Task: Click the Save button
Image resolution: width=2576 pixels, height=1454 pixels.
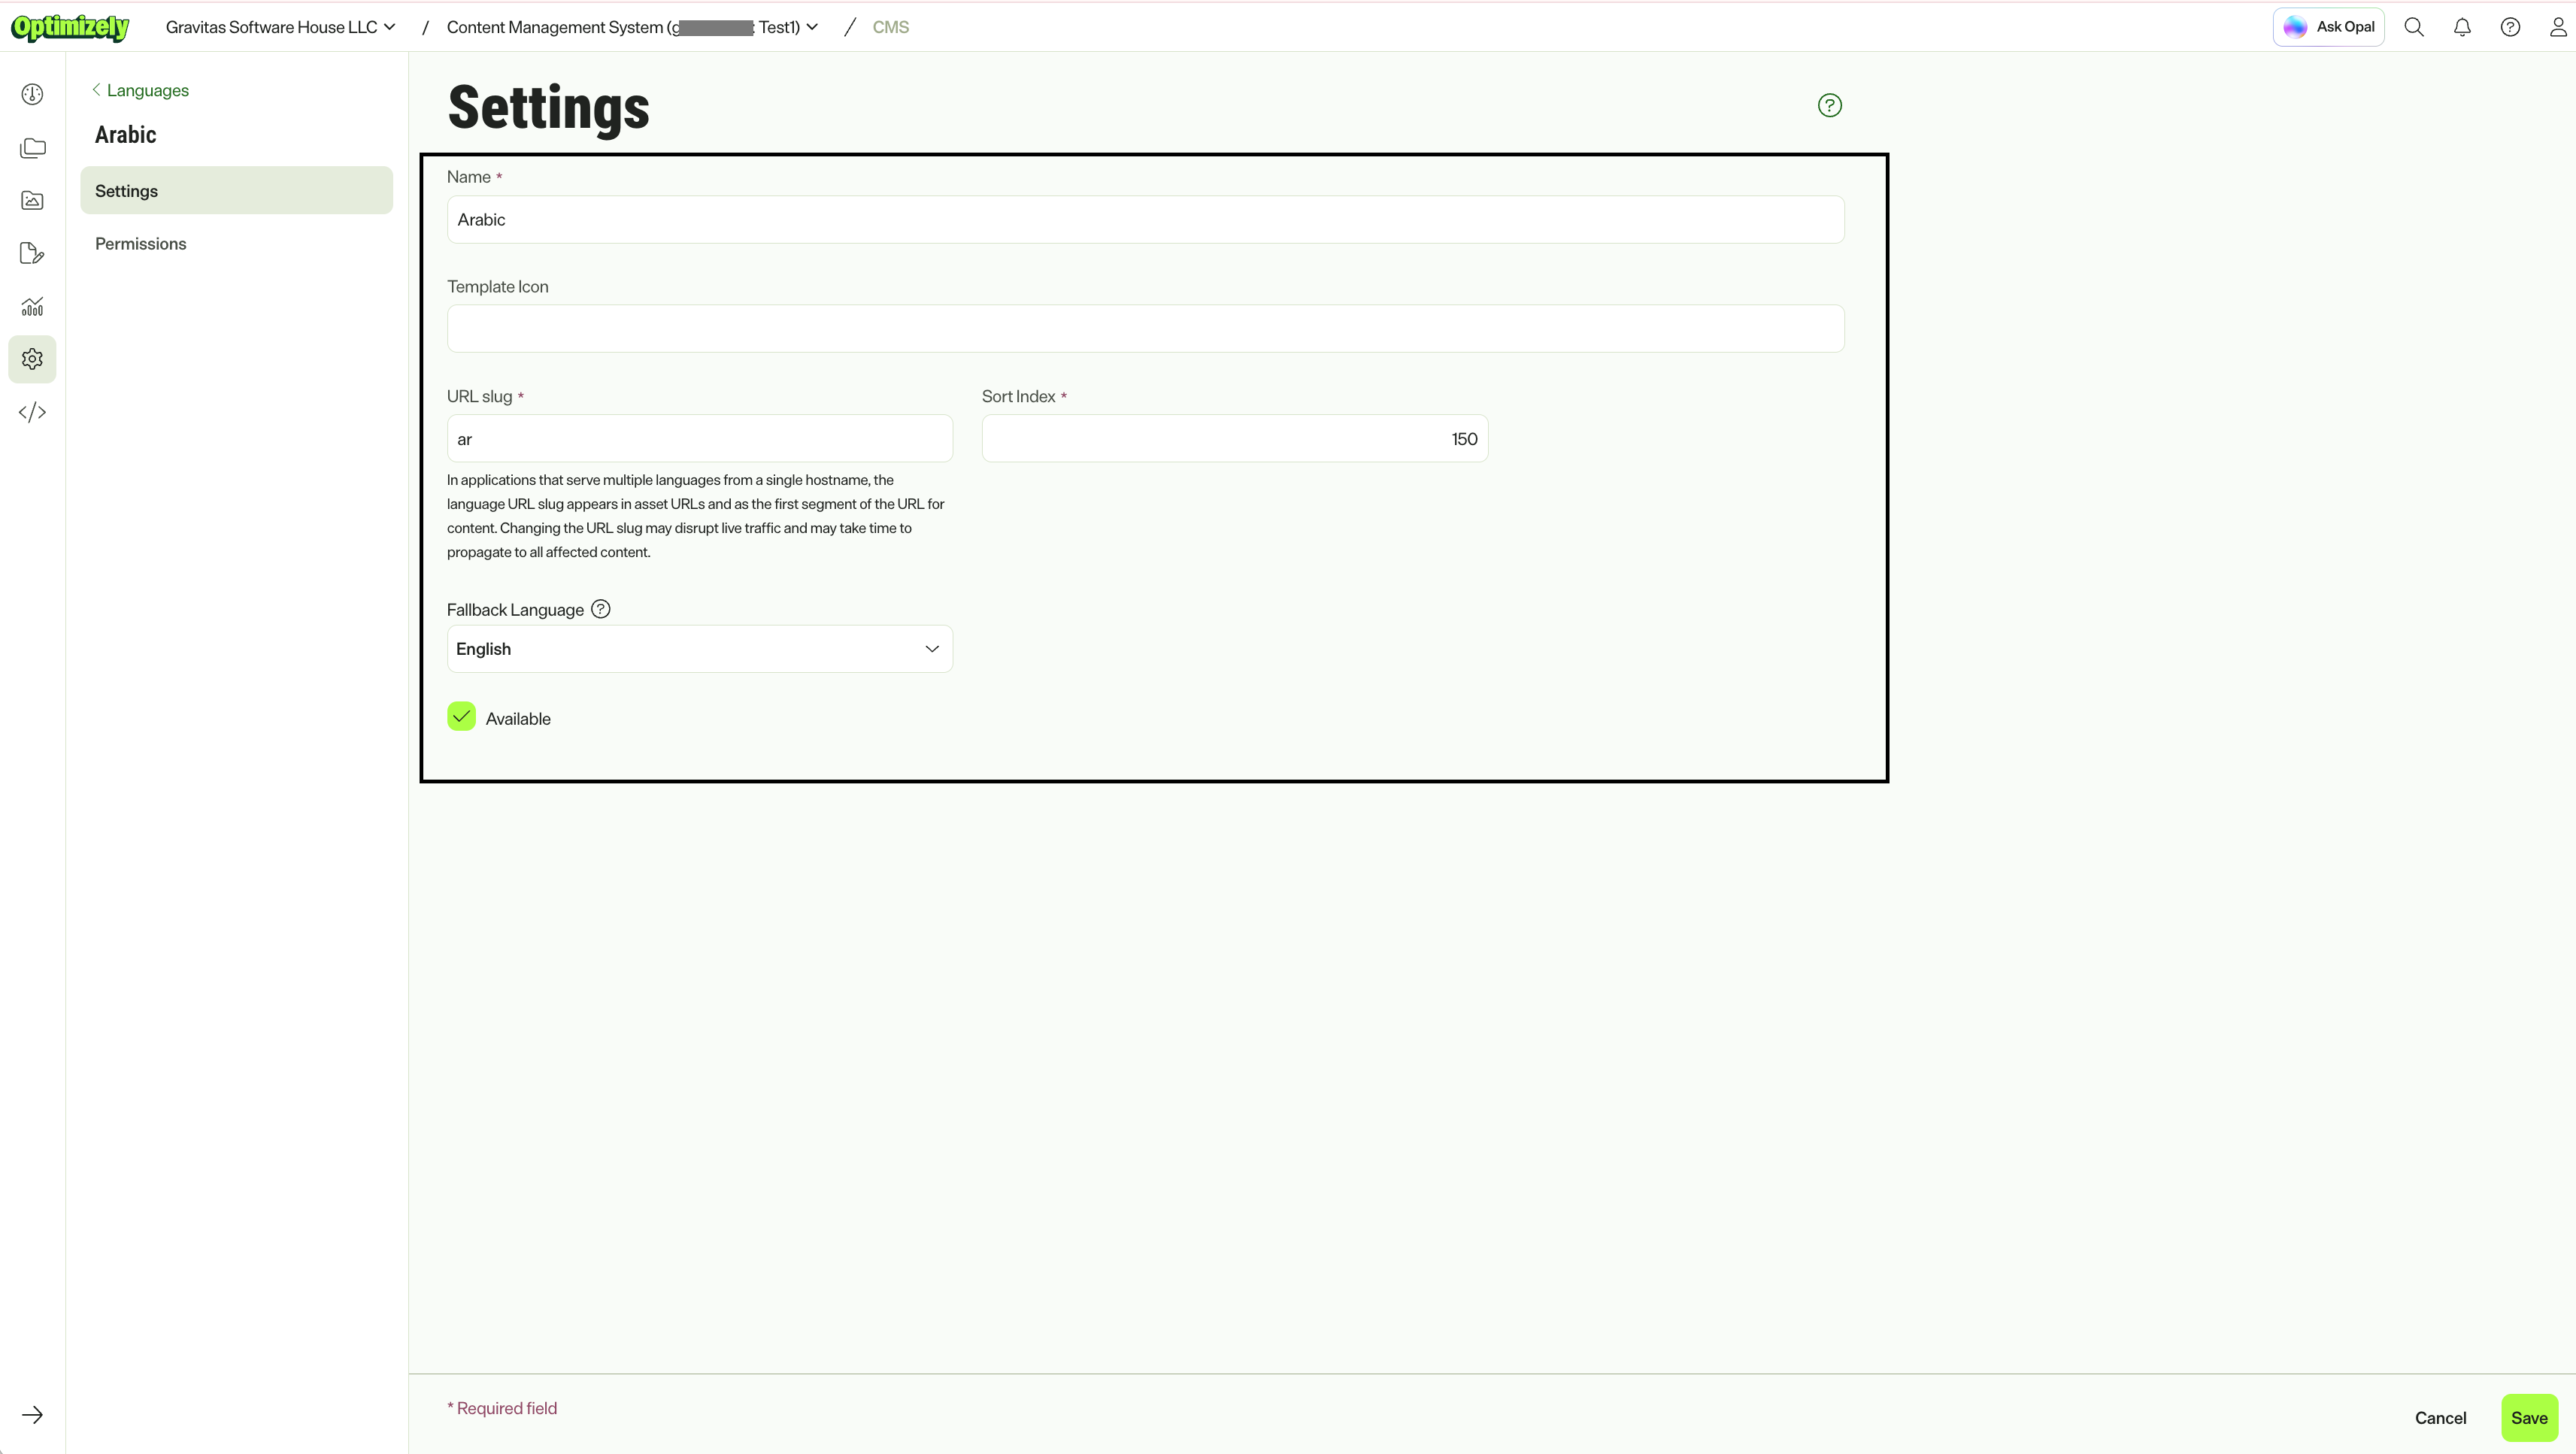Action: coord(2529,1418)
